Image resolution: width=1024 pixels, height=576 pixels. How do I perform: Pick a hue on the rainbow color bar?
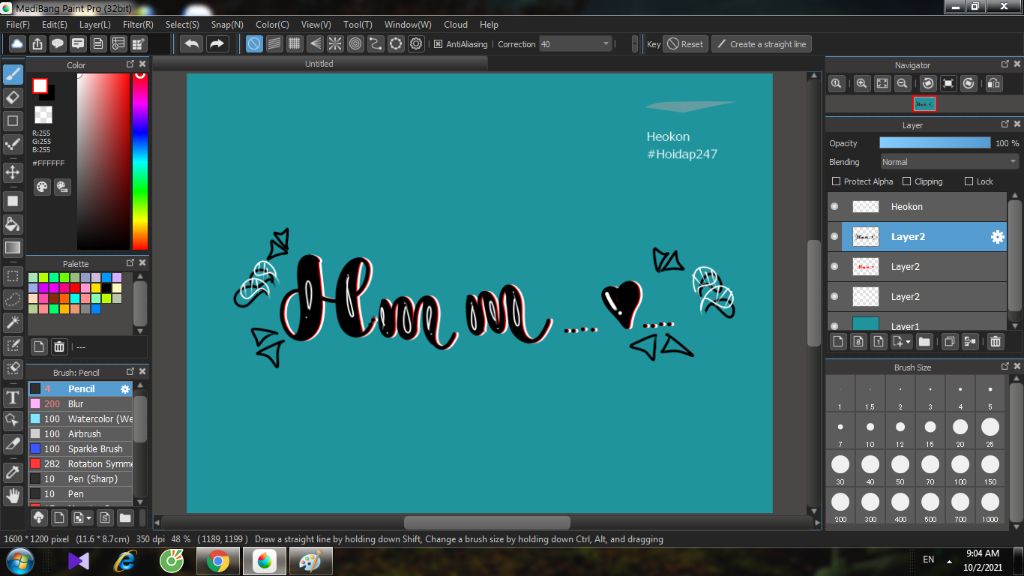click(x=140, y=161)
